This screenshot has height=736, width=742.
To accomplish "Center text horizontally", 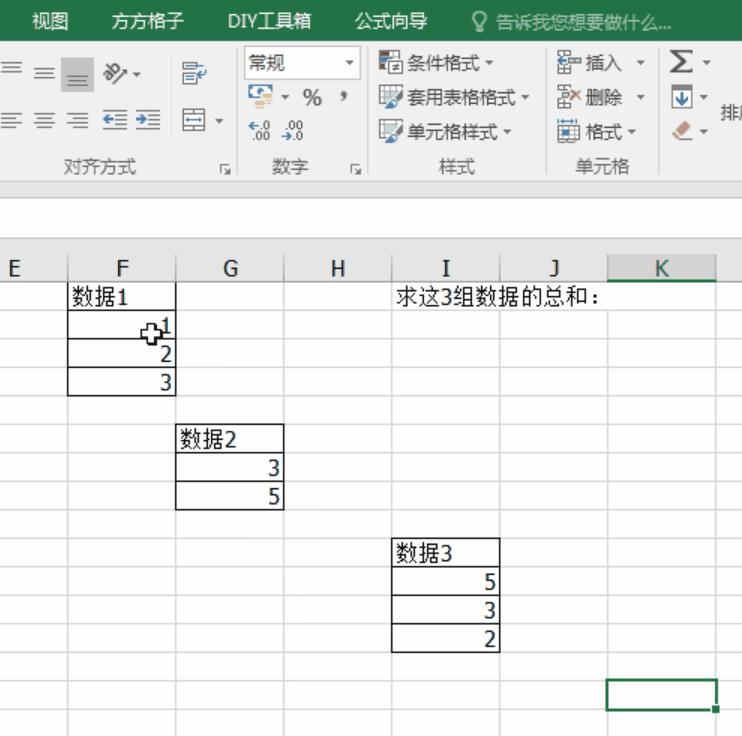I will tap(44, 120).
